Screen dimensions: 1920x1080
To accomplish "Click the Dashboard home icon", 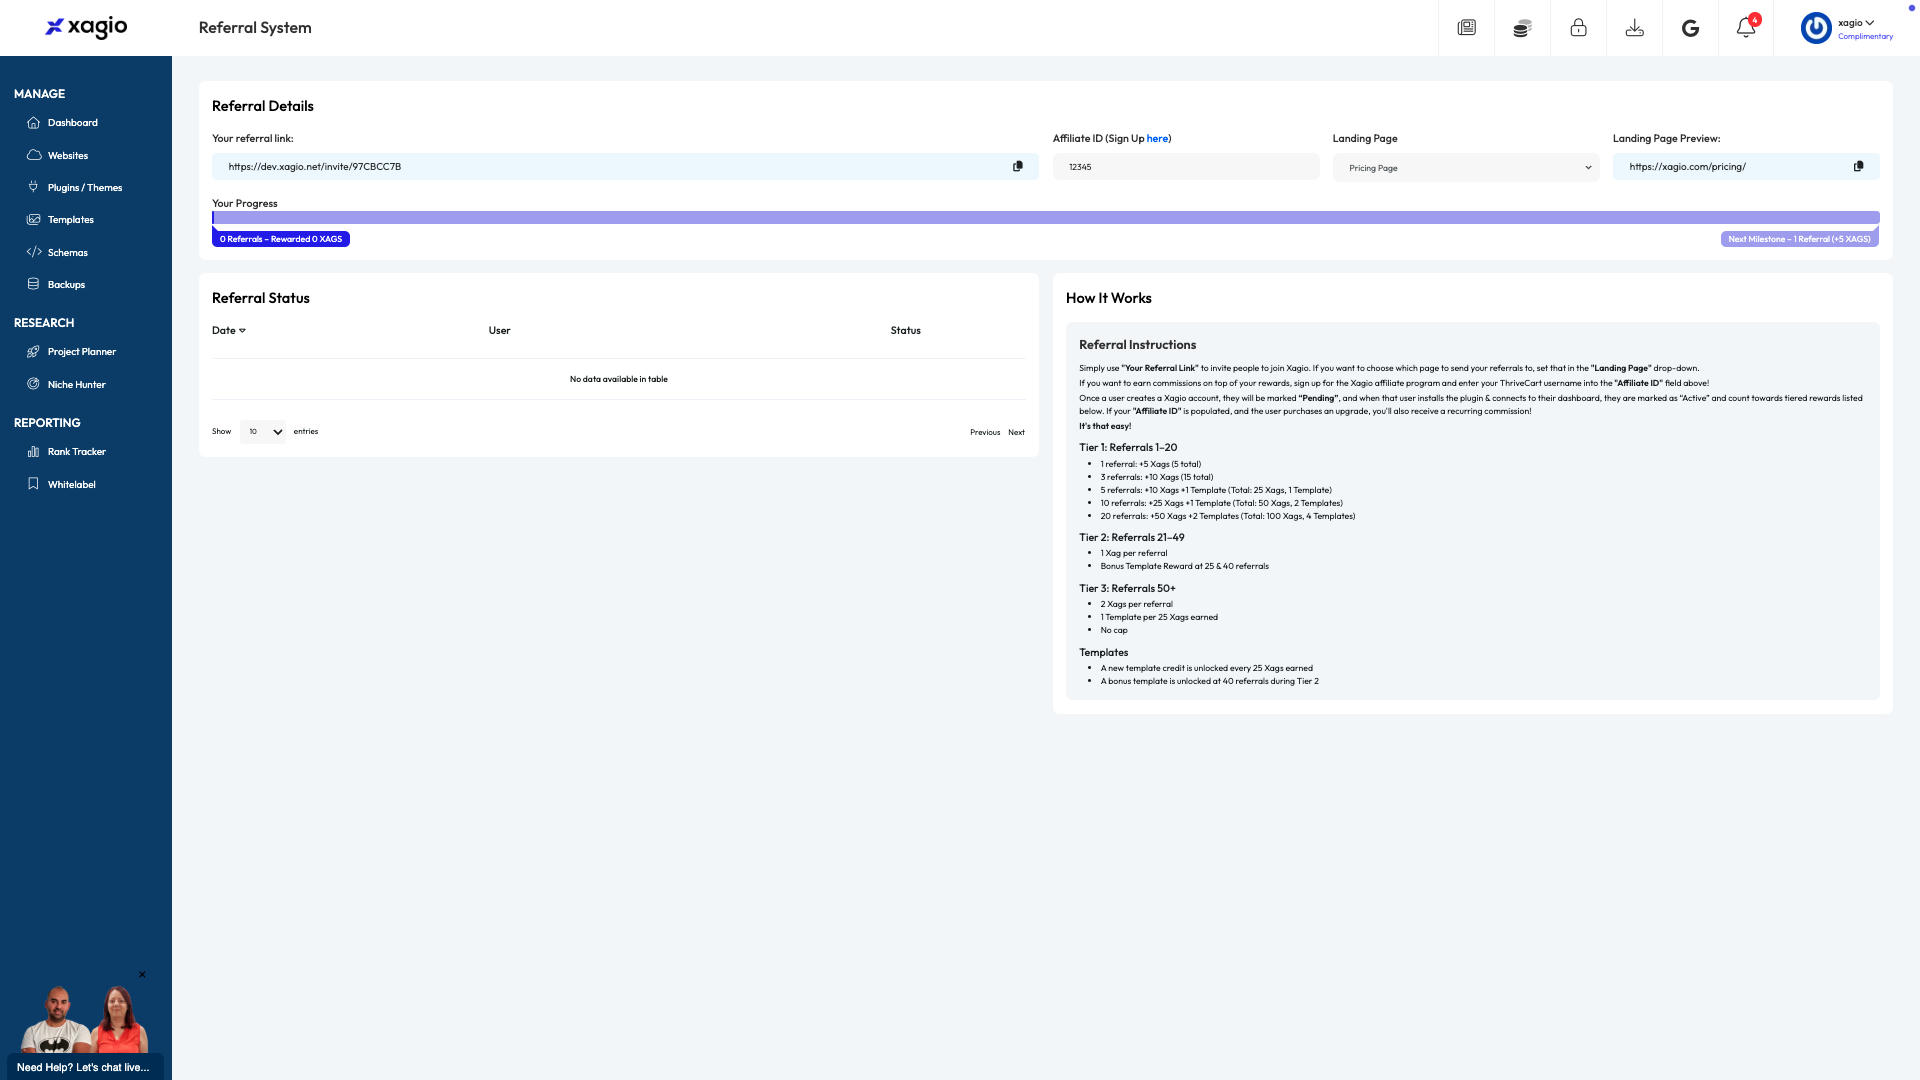I will 34,123.
